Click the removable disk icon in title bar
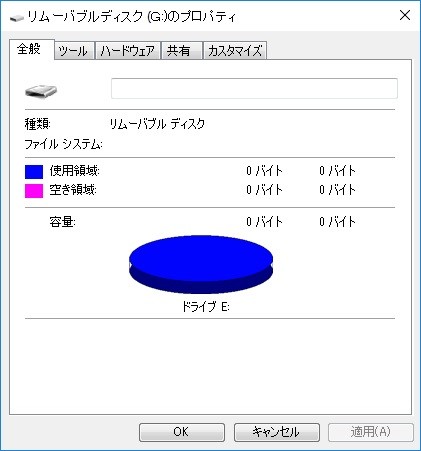Viewport: 421px width, 451px height. click(17, 17)
